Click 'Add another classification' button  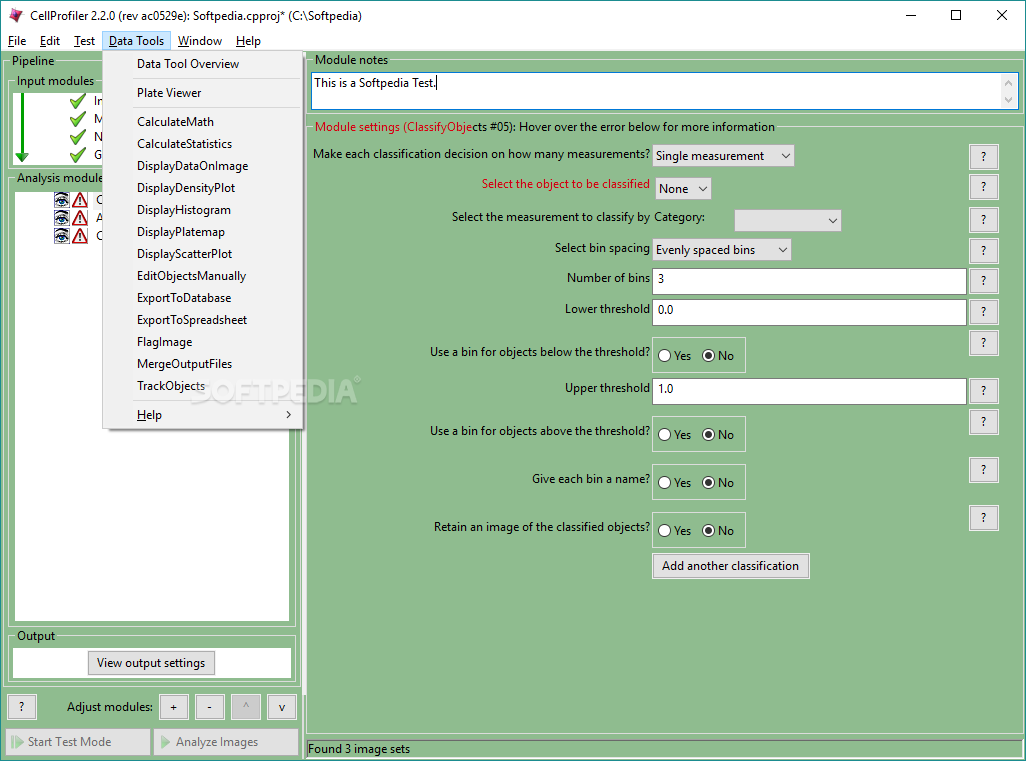(x=730, y=566)
